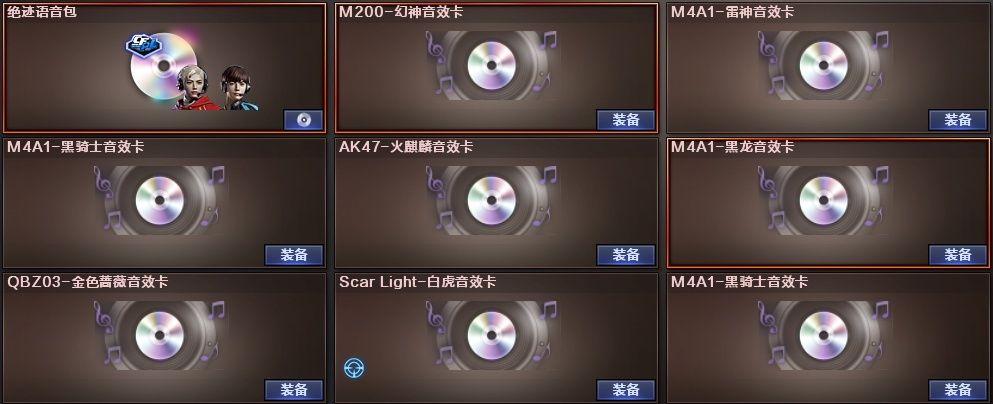Click the blue wheel icon on Scar Light-白虎 card
The width and height of the screenshot is (993, 404).
[354, 368]
